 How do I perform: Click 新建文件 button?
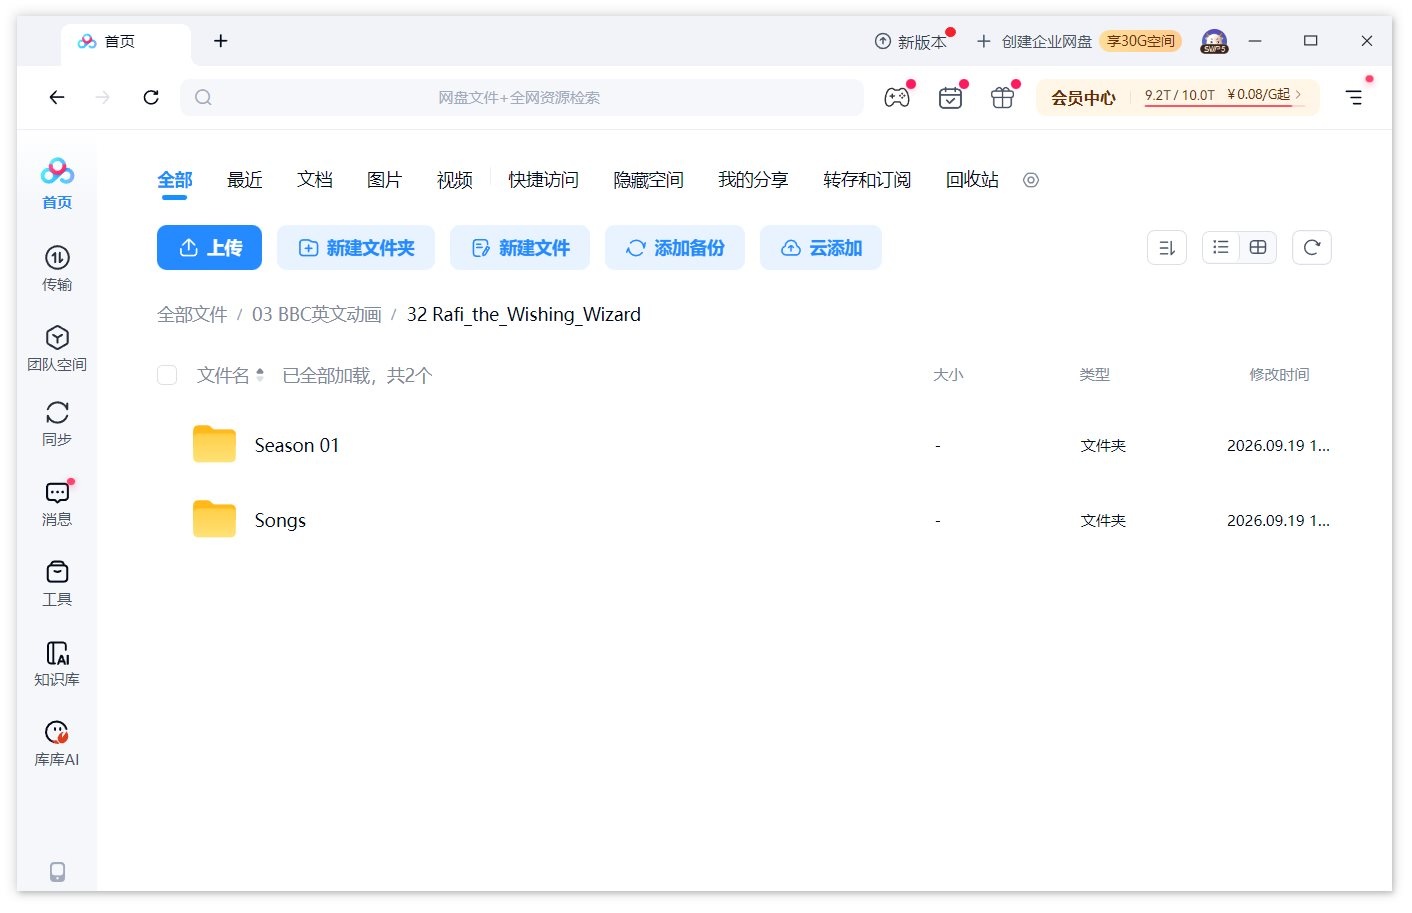[520, 248]
